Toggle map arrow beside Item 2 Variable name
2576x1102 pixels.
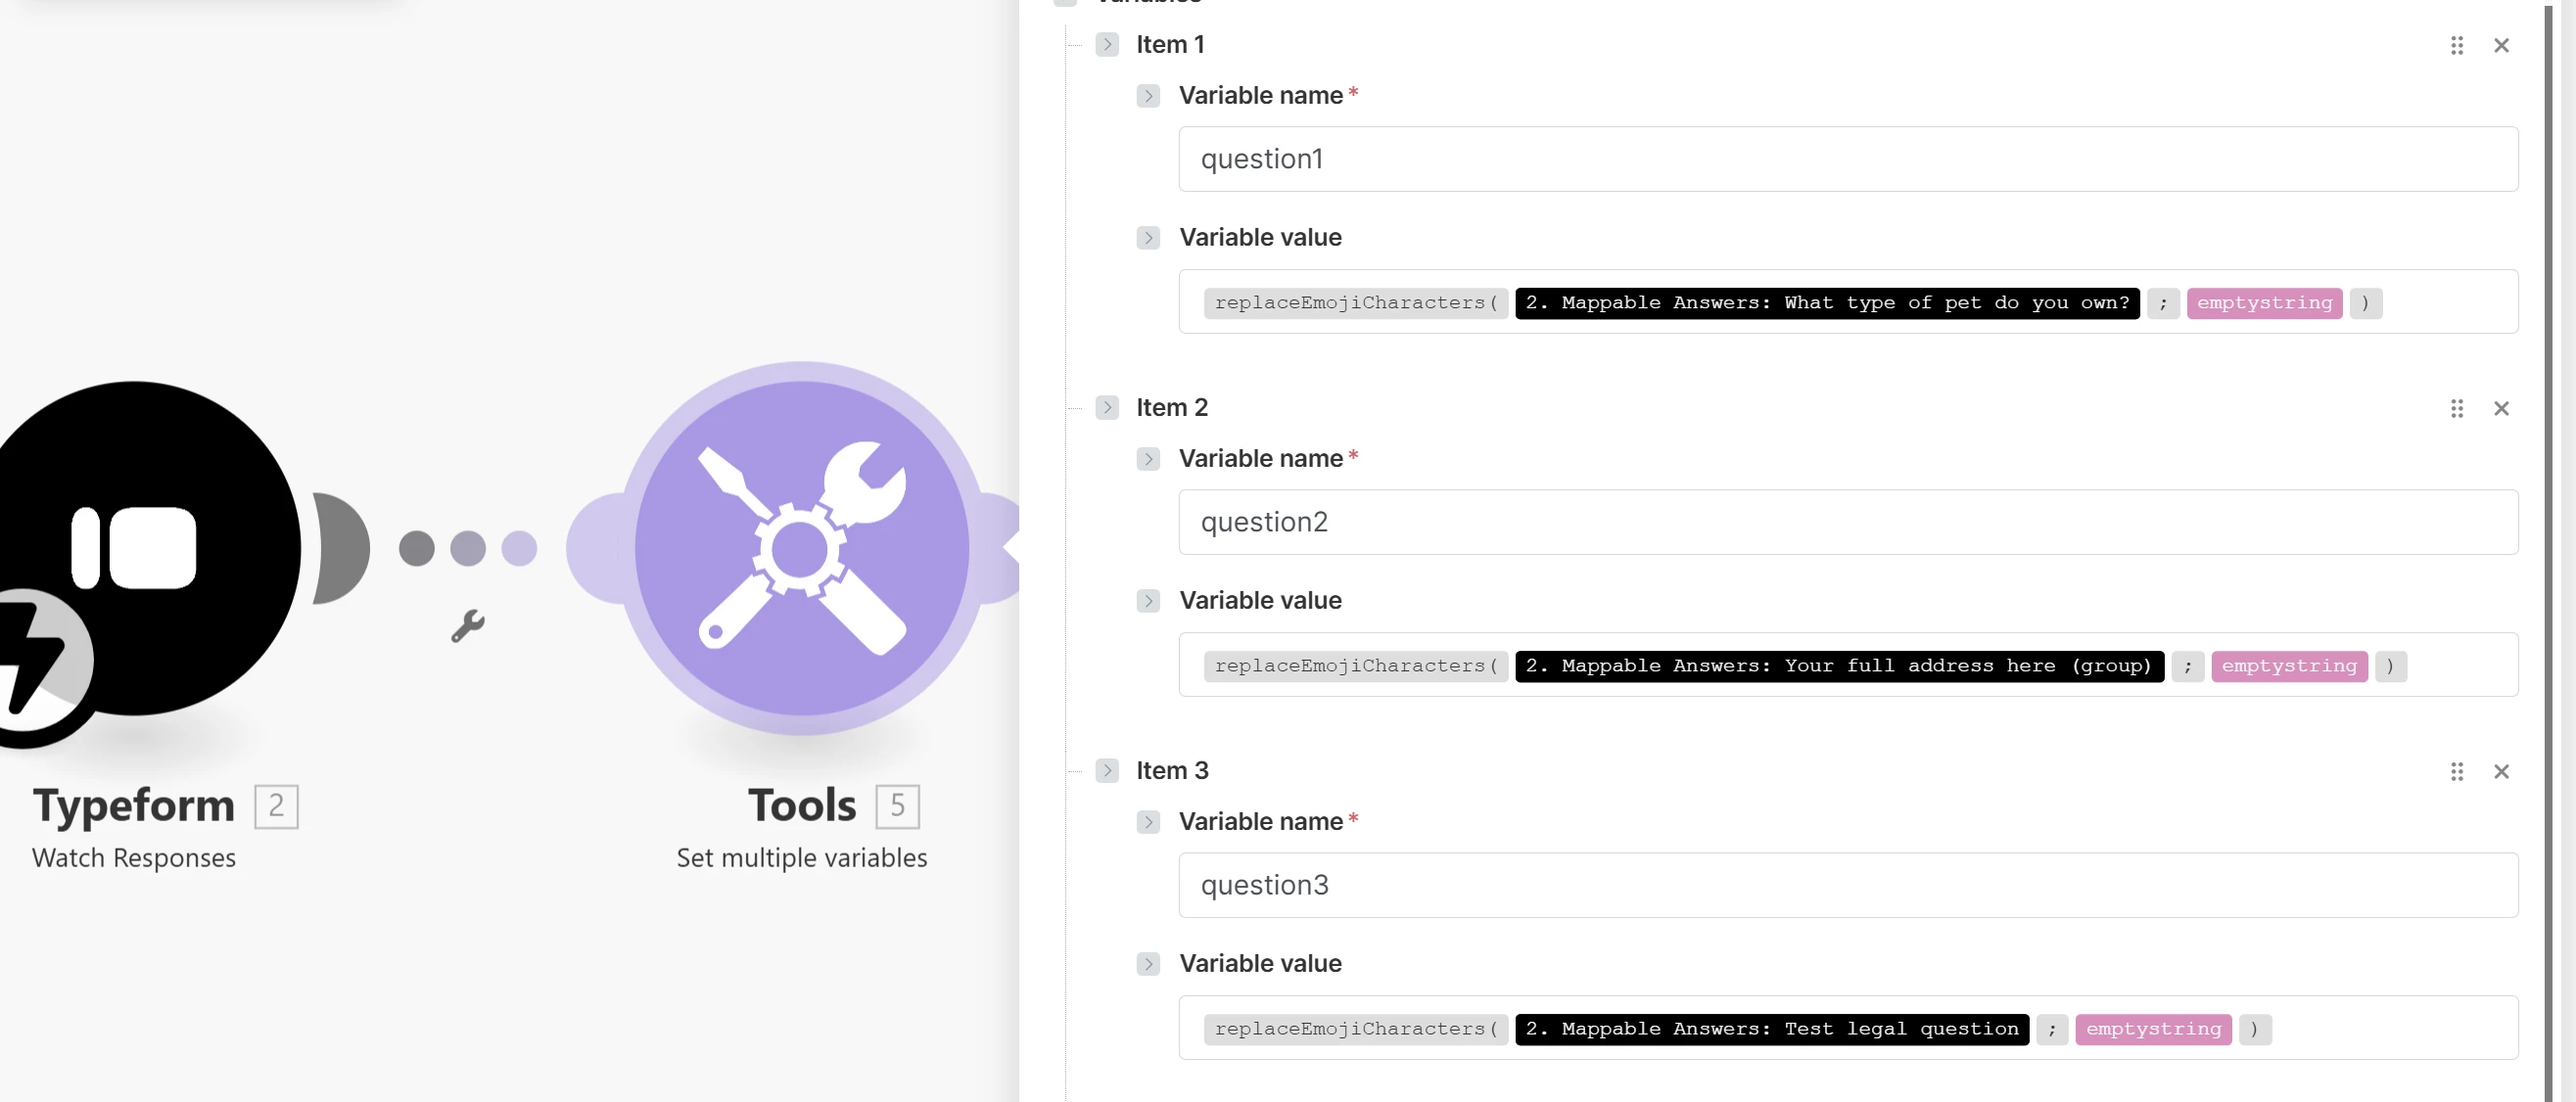pyautogui.click(x=1148, y=459)
